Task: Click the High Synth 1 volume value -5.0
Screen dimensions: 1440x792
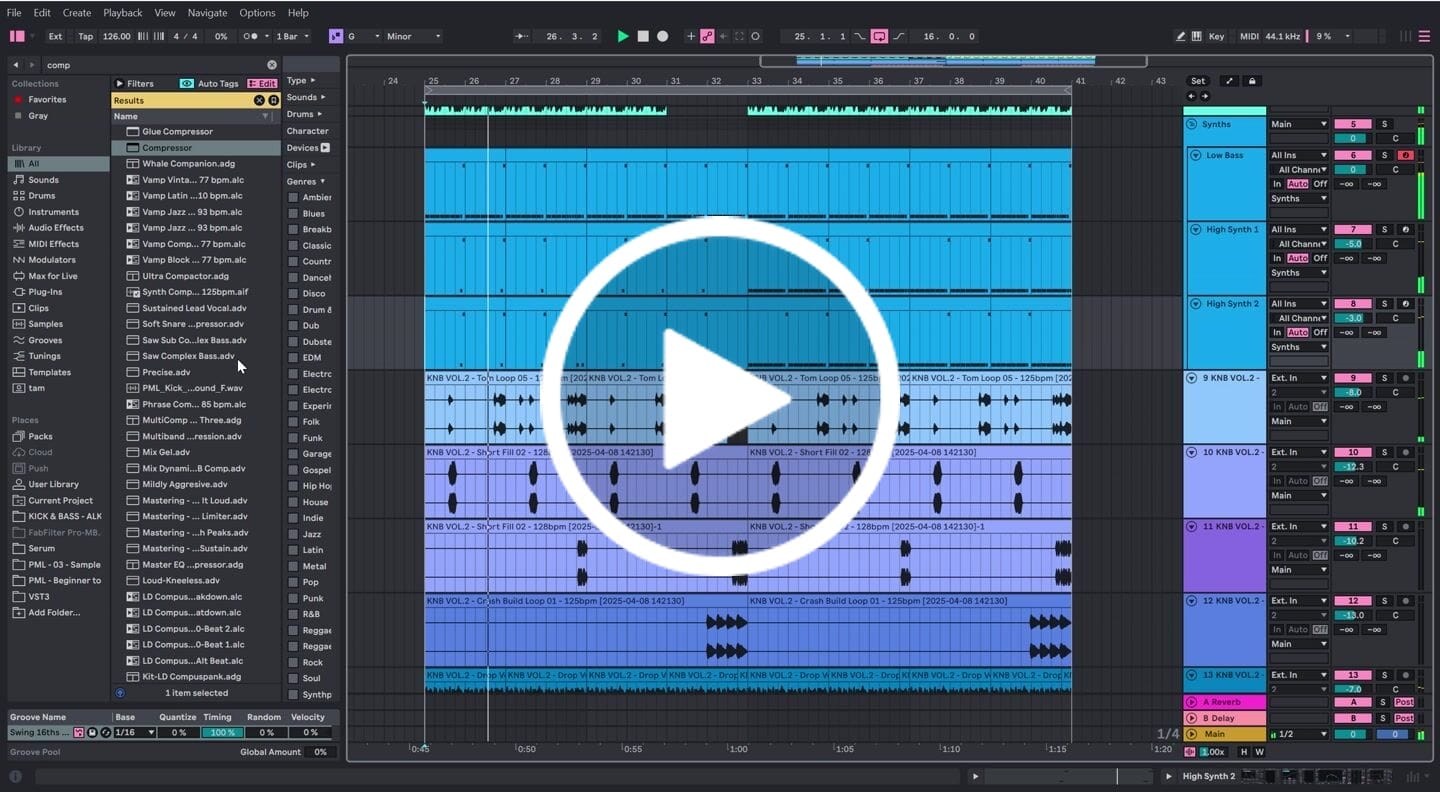Action: (x=1352, y=244)
